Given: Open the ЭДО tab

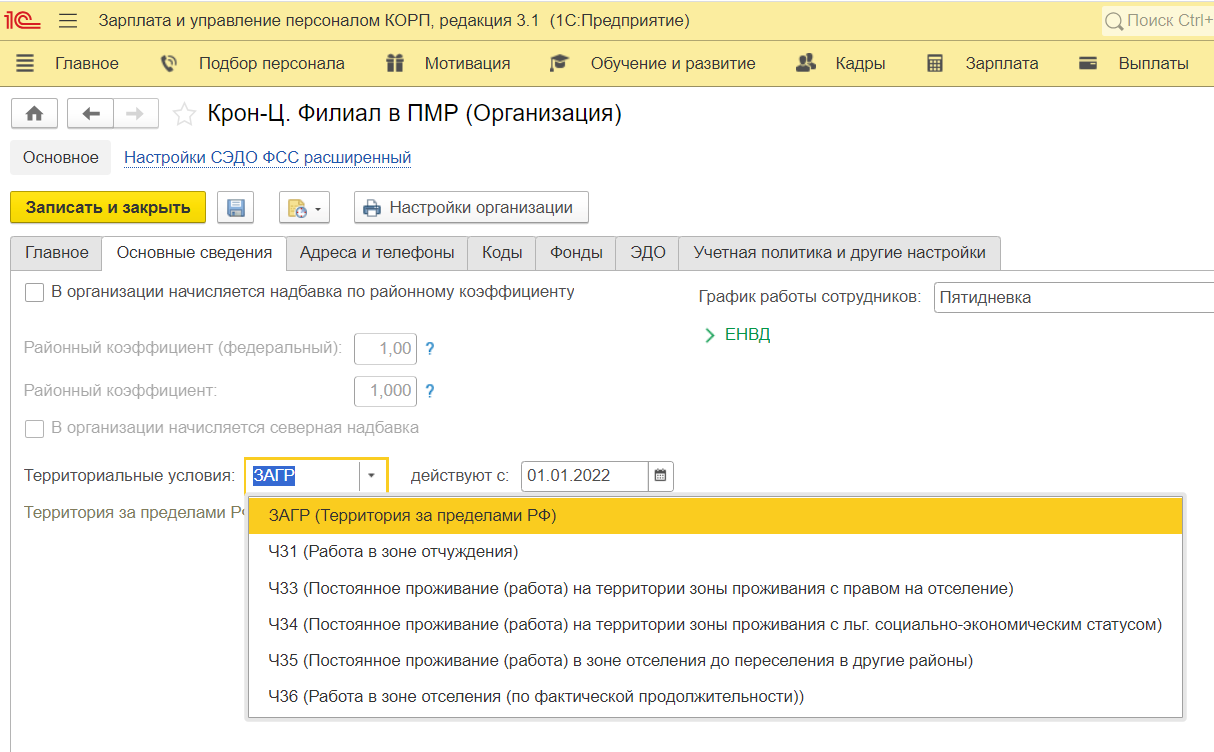Looking at the screenshot, I should pos(648,253).
